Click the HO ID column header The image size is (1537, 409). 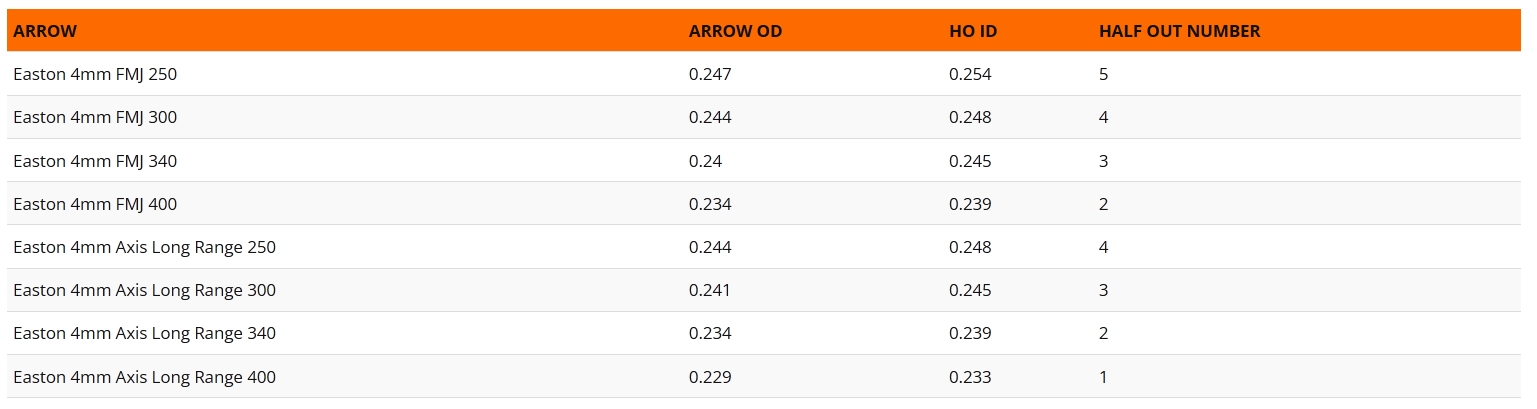tap(973, 31)
